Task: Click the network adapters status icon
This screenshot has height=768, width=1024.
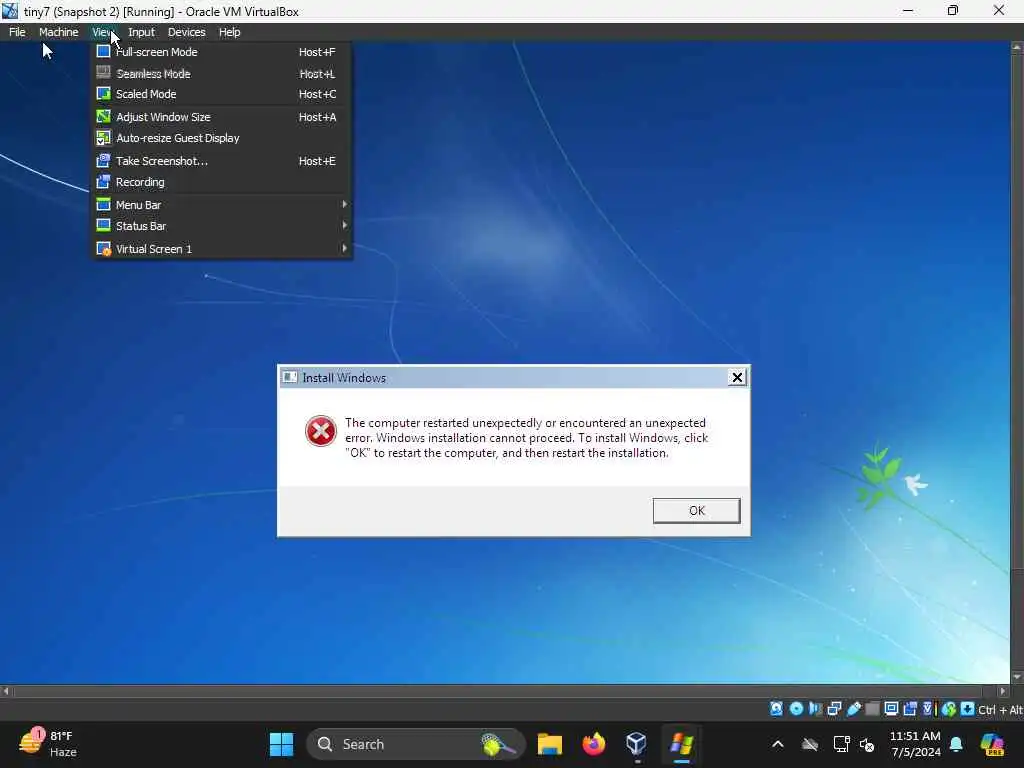Action: pos(834,709)
